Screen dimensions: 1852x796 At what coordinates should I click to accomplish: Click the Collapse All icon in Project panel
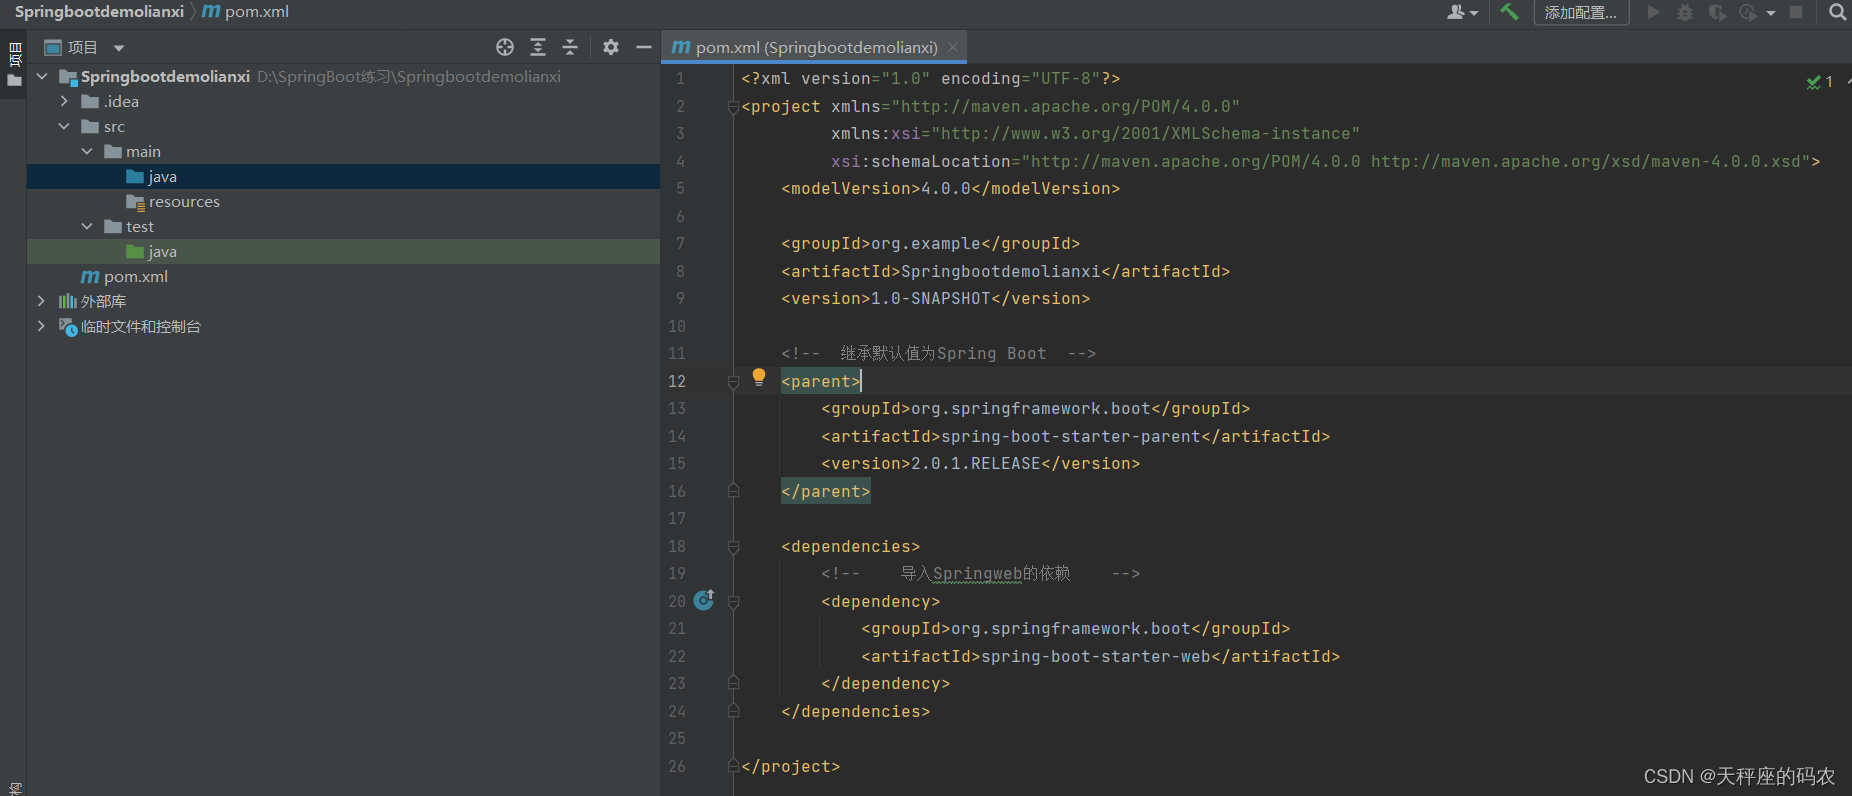(570, 47)
